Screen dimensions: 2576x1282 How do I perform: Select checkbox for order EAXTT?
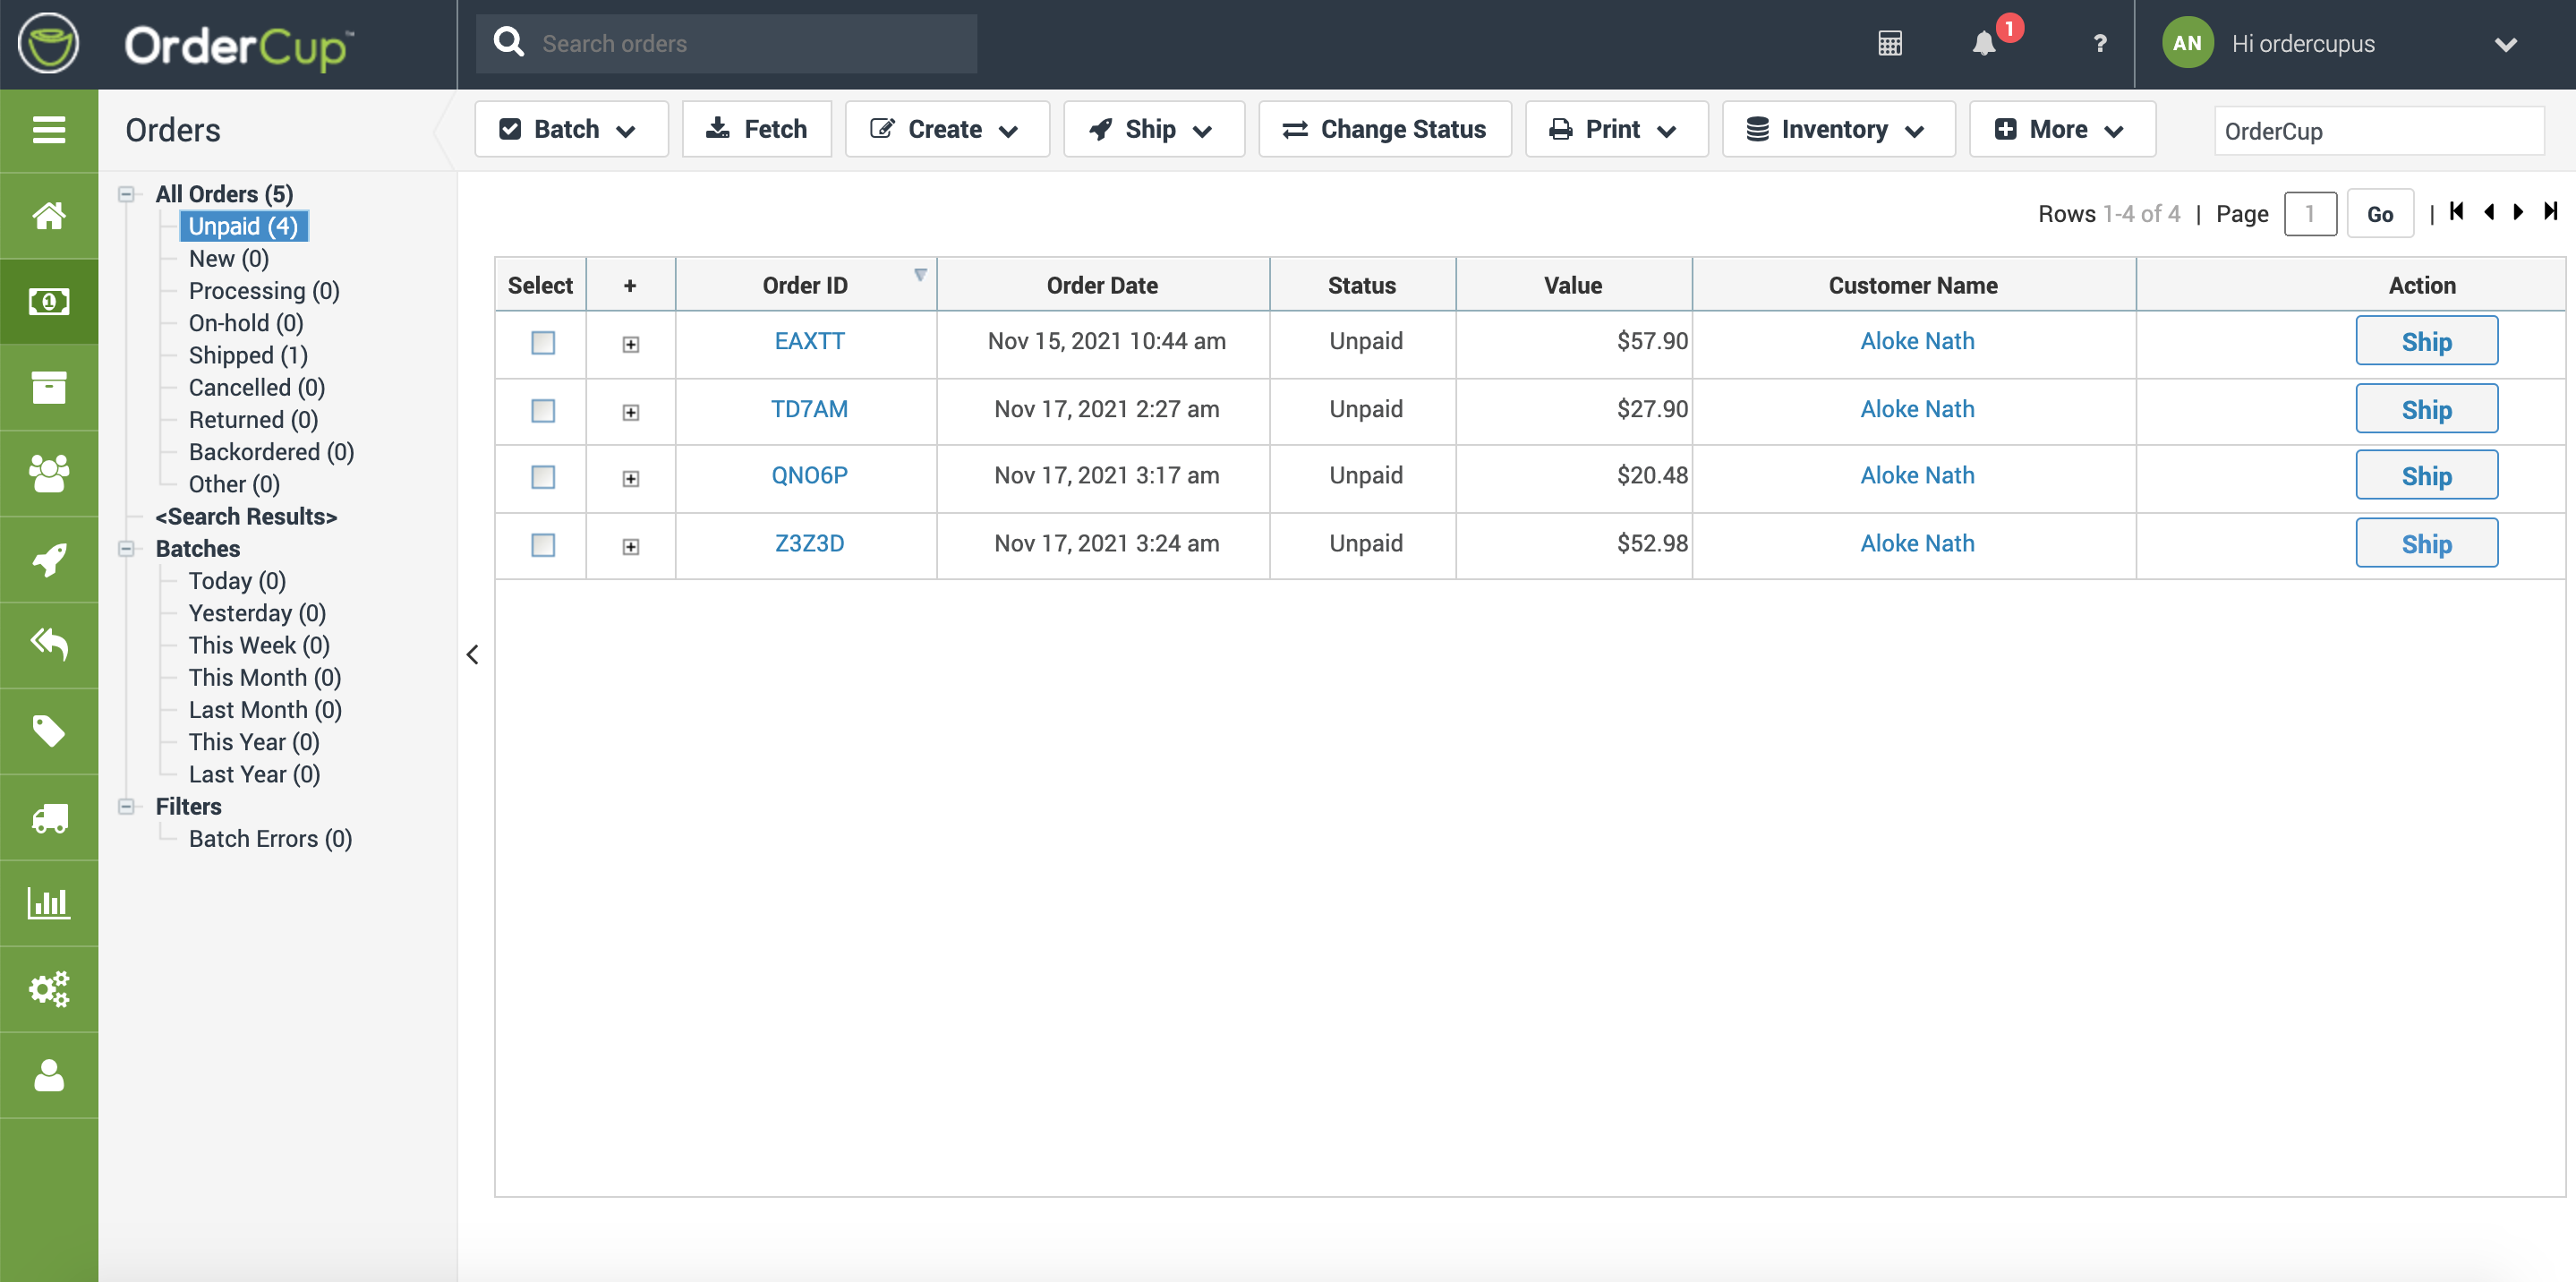(x=543, y=343)
